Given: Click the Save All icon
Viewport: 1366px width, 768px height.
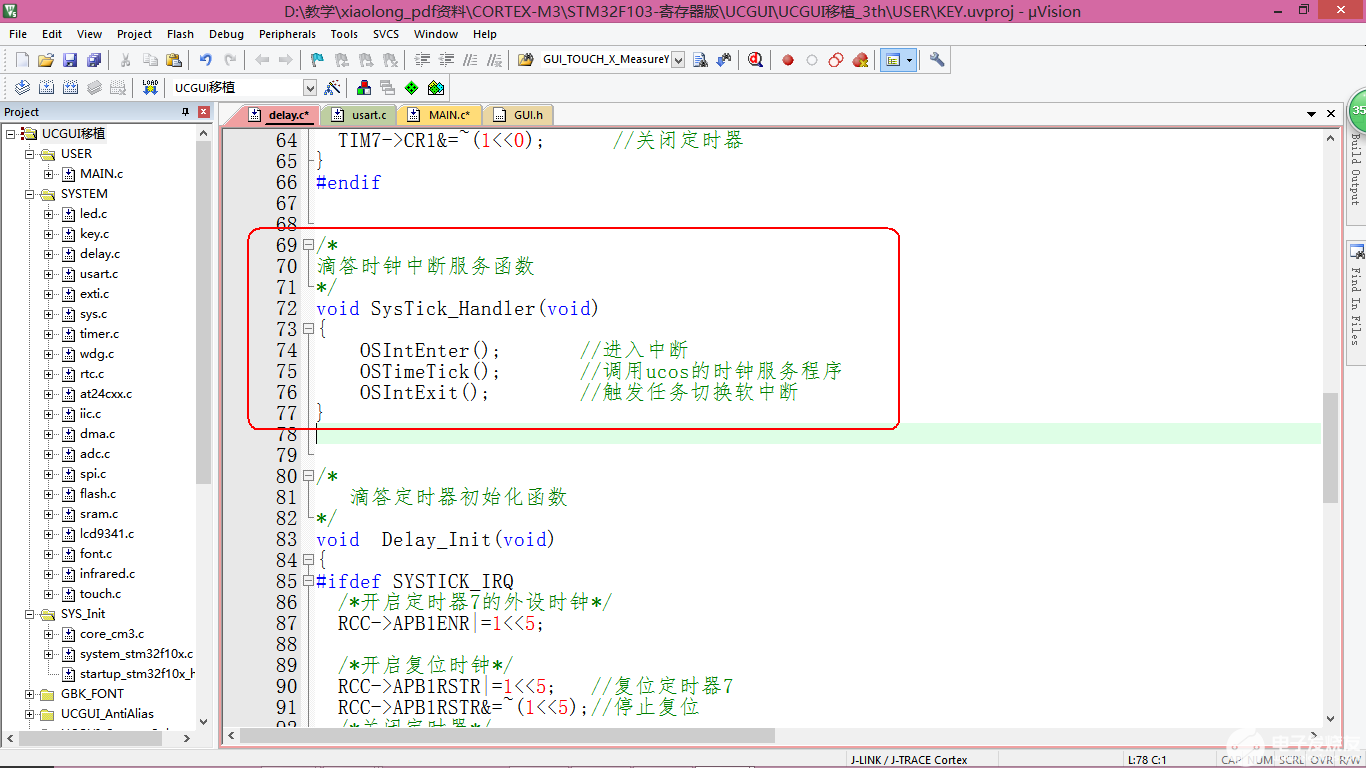Looking at the screenshot, I should click(x=94, y=60).
